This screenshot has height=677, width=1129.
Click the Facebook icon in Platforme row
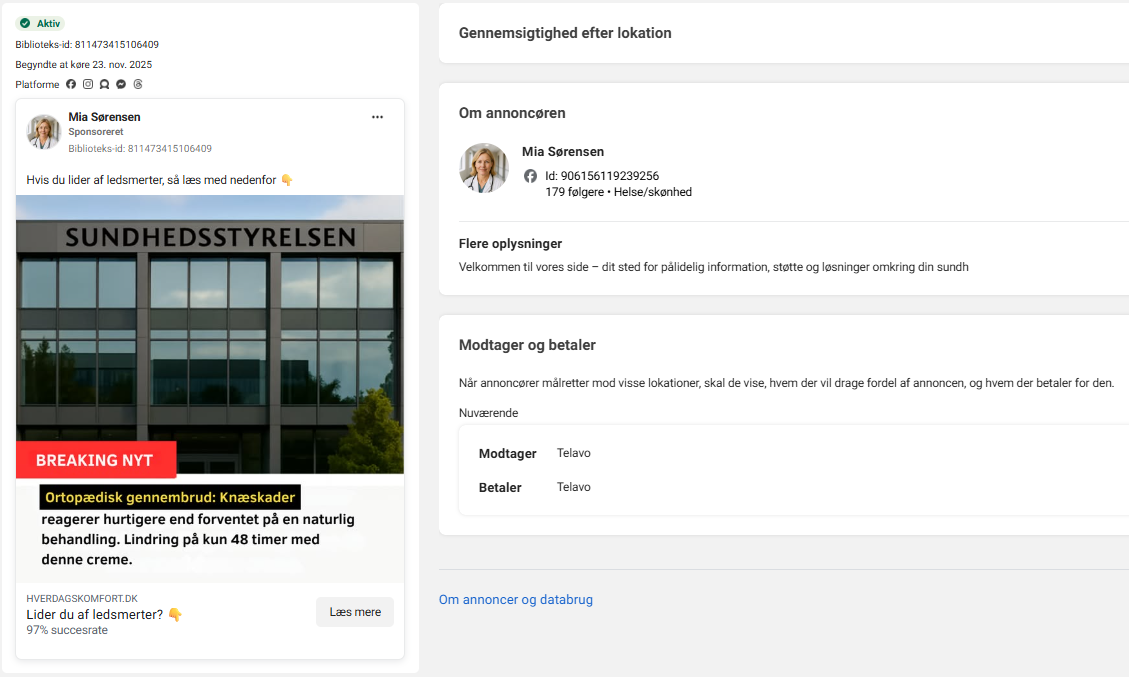pos(71,84)
